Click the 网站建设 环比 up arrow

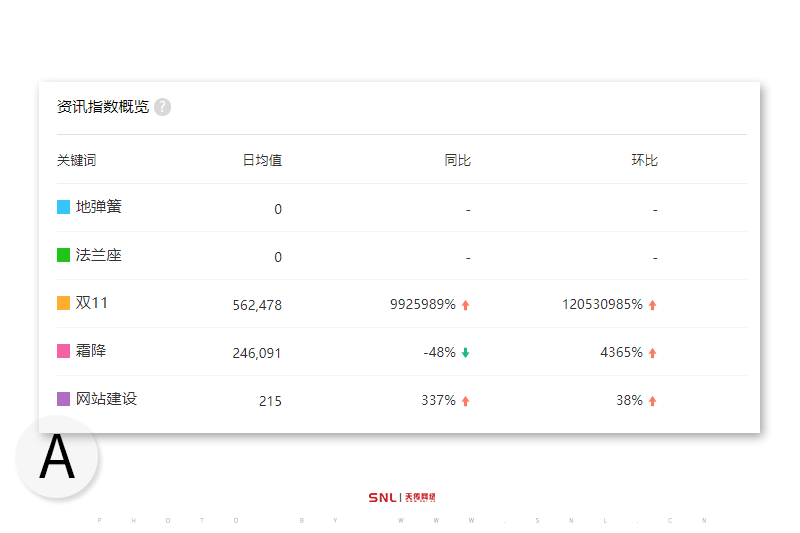click(x=653, y=401)
